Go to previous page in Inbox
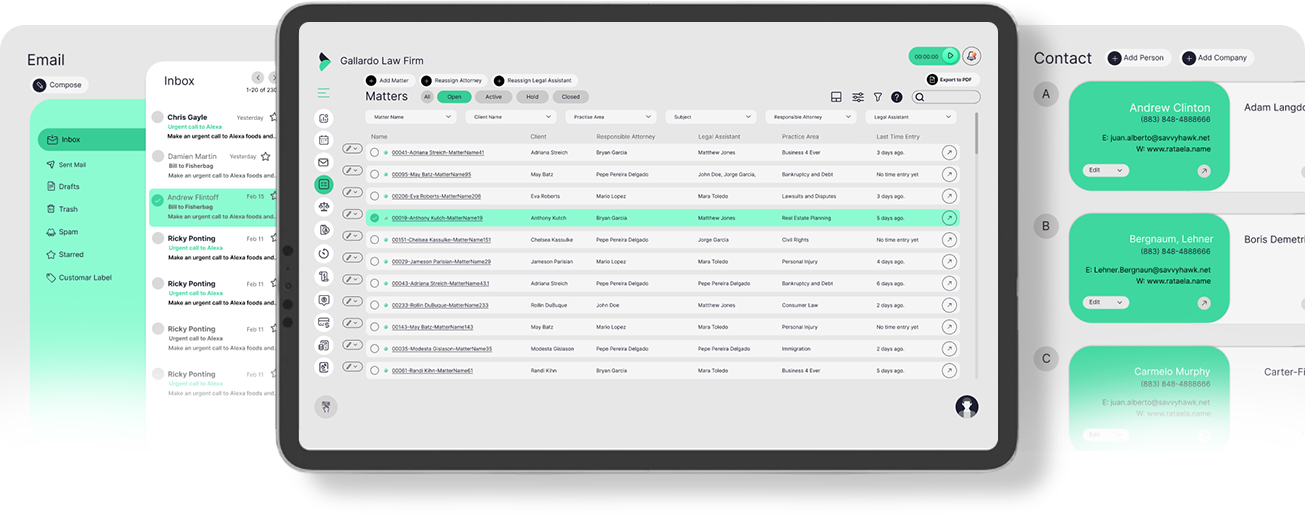1305x515 pixels. coord(258,77)
